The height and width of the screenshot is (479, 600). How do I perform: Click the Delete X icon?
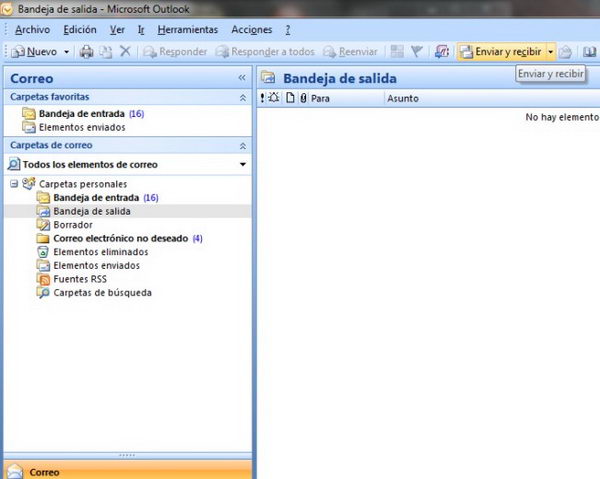pyautogui.click(x=125, y=51)
